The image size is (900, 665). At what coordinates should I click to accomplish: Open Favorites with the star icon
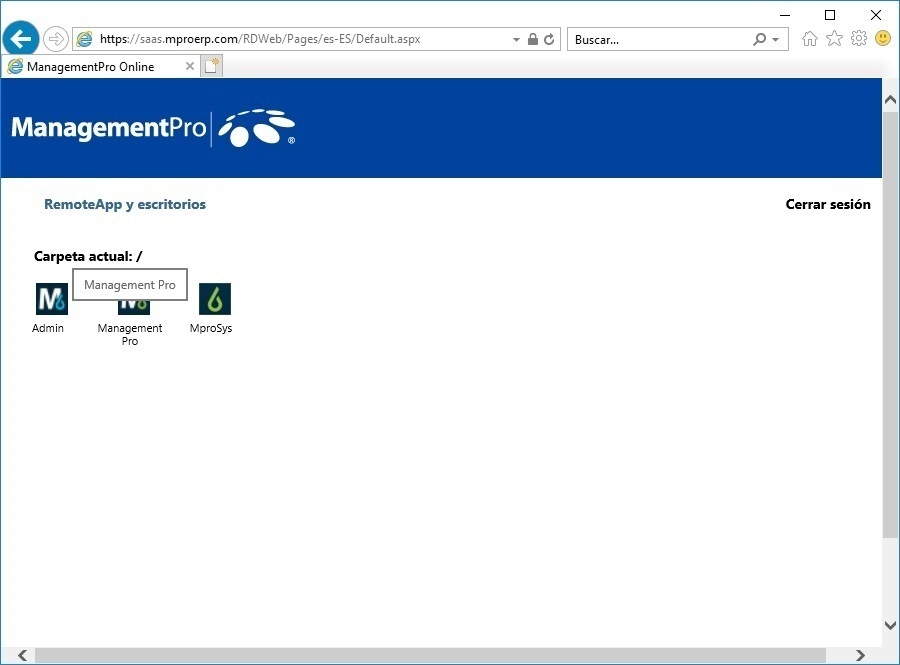(834, 38)
